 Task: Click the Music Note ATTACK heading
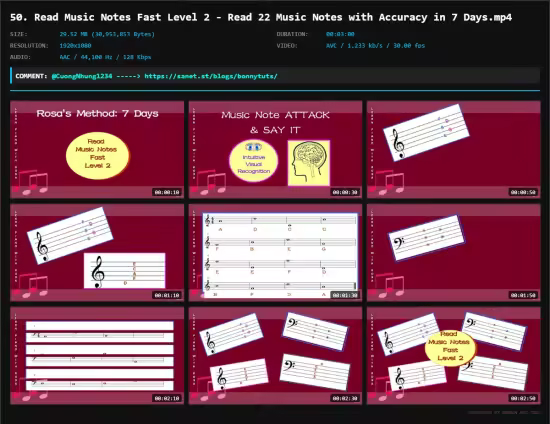click(x=275, y=115)
